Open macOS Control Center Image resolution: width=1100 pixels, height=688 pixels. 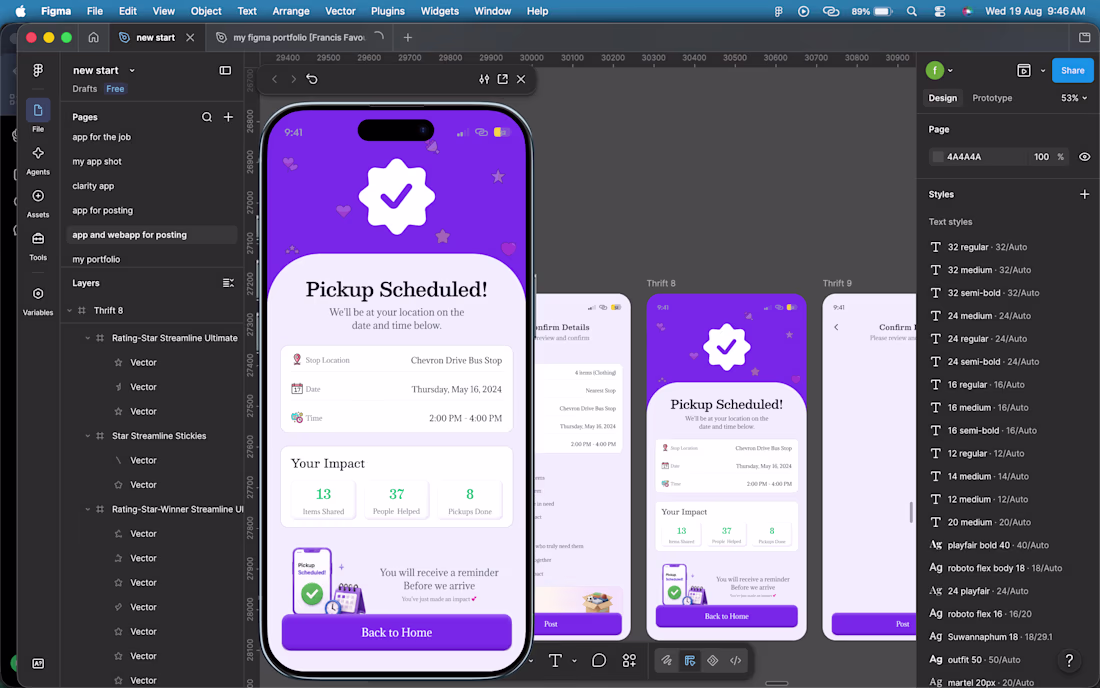click(939, 11)
